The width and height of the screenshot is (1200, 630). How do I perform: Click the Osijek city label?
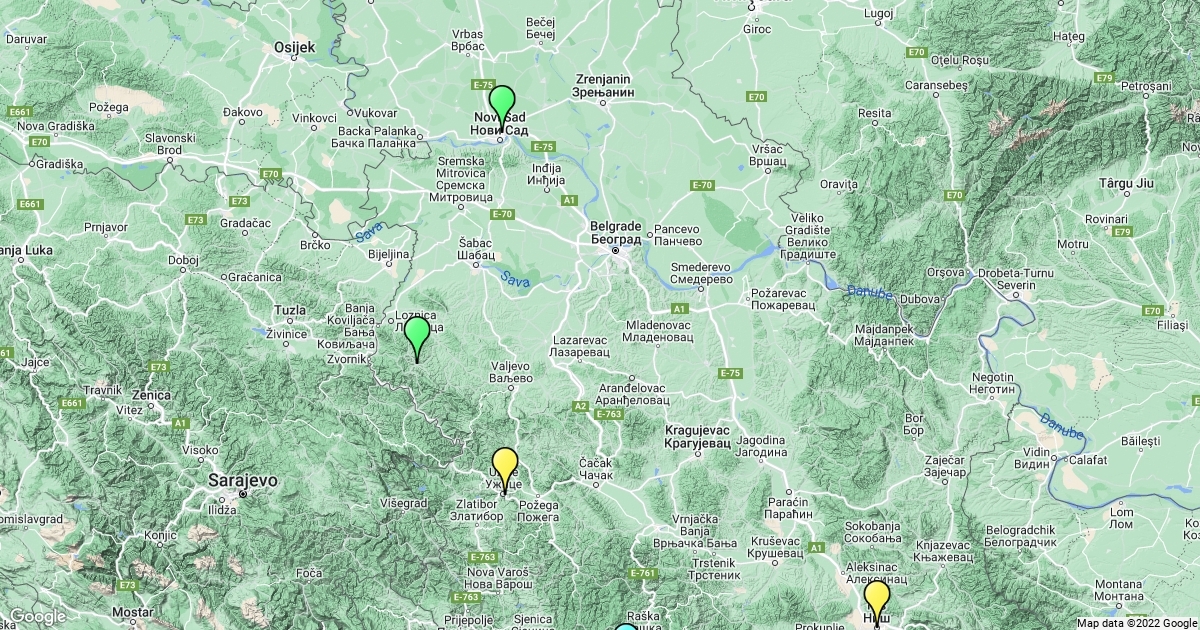(294, 47)
